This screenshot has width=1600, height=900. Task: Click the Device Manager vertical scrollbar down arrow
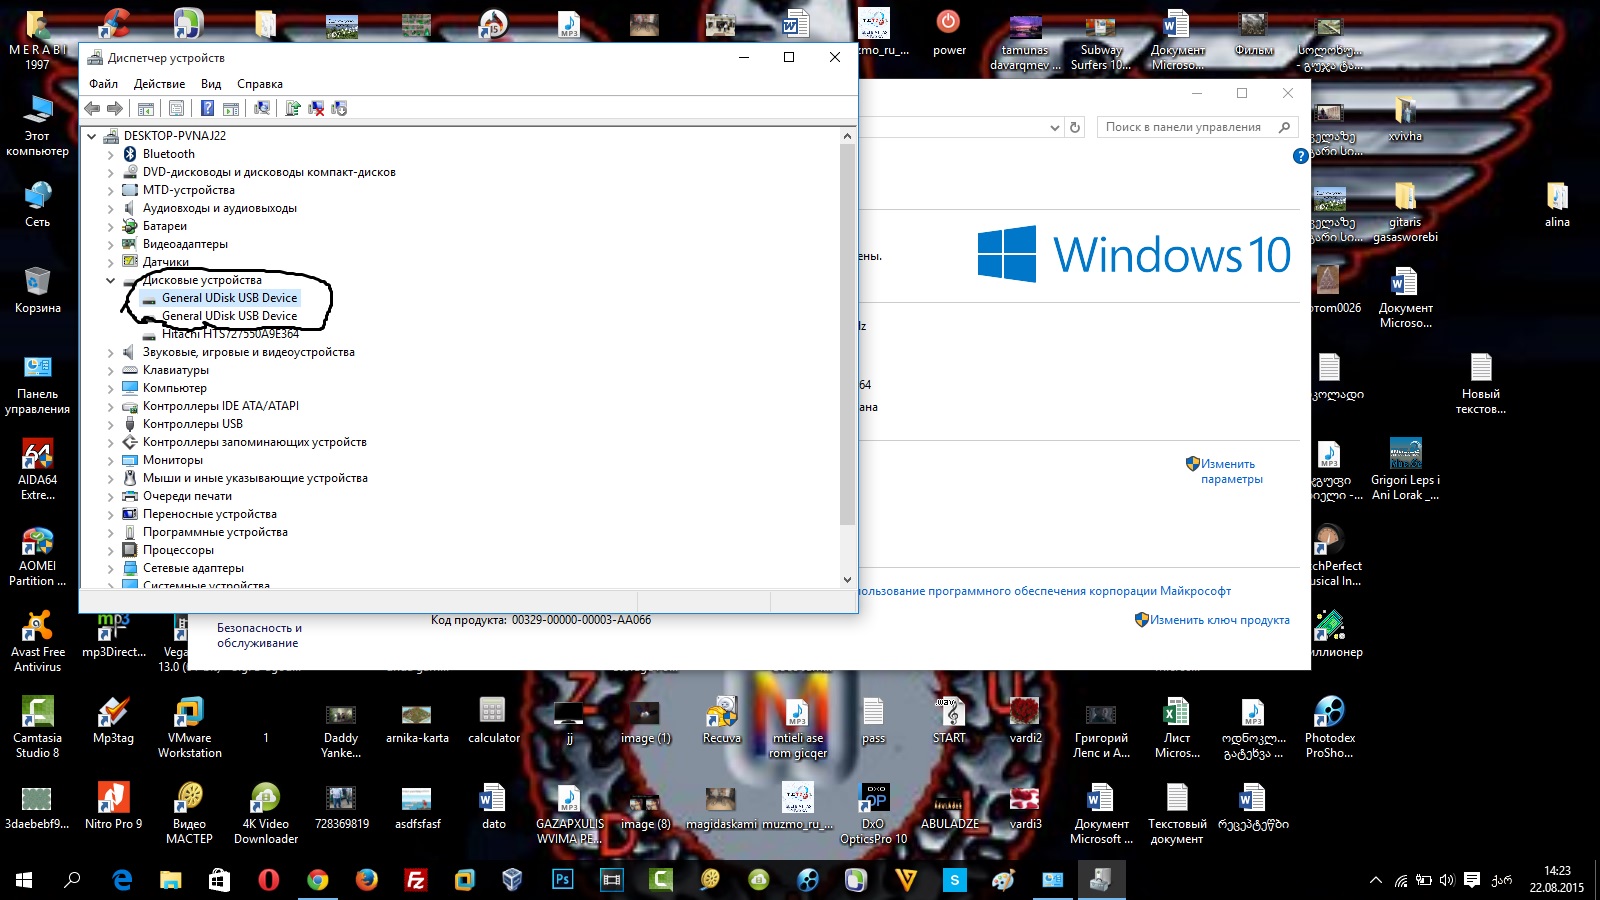coord(847,579)
